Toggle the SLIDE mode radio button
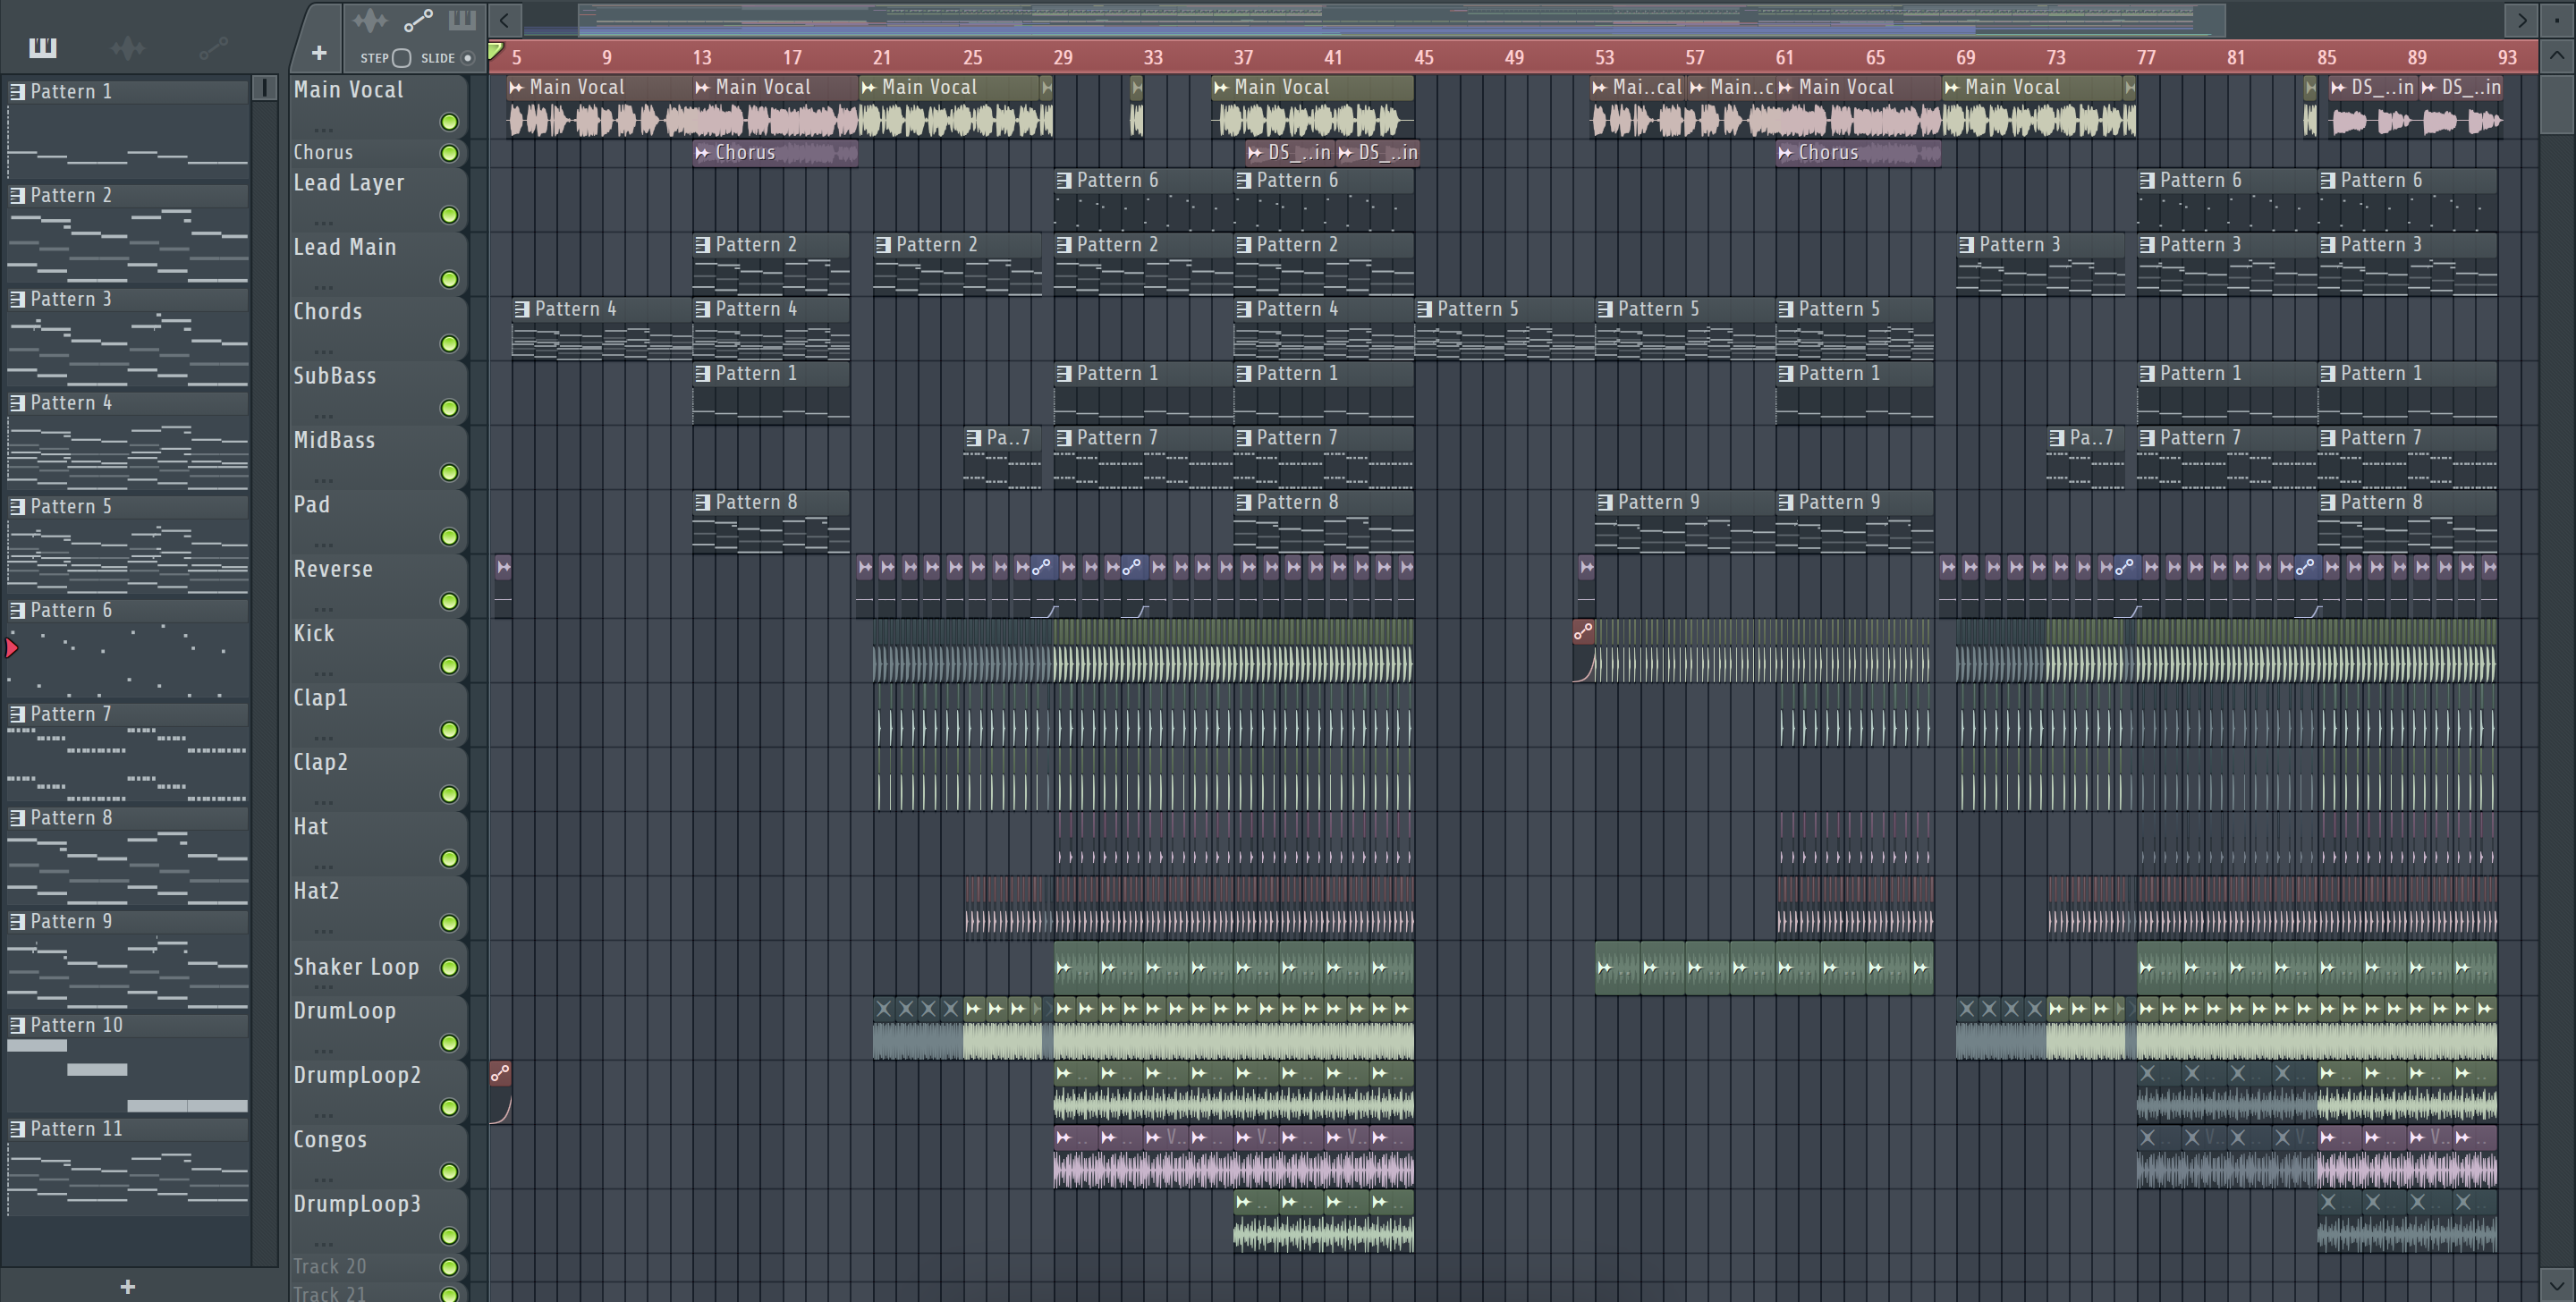 click(x=467, y=58)
